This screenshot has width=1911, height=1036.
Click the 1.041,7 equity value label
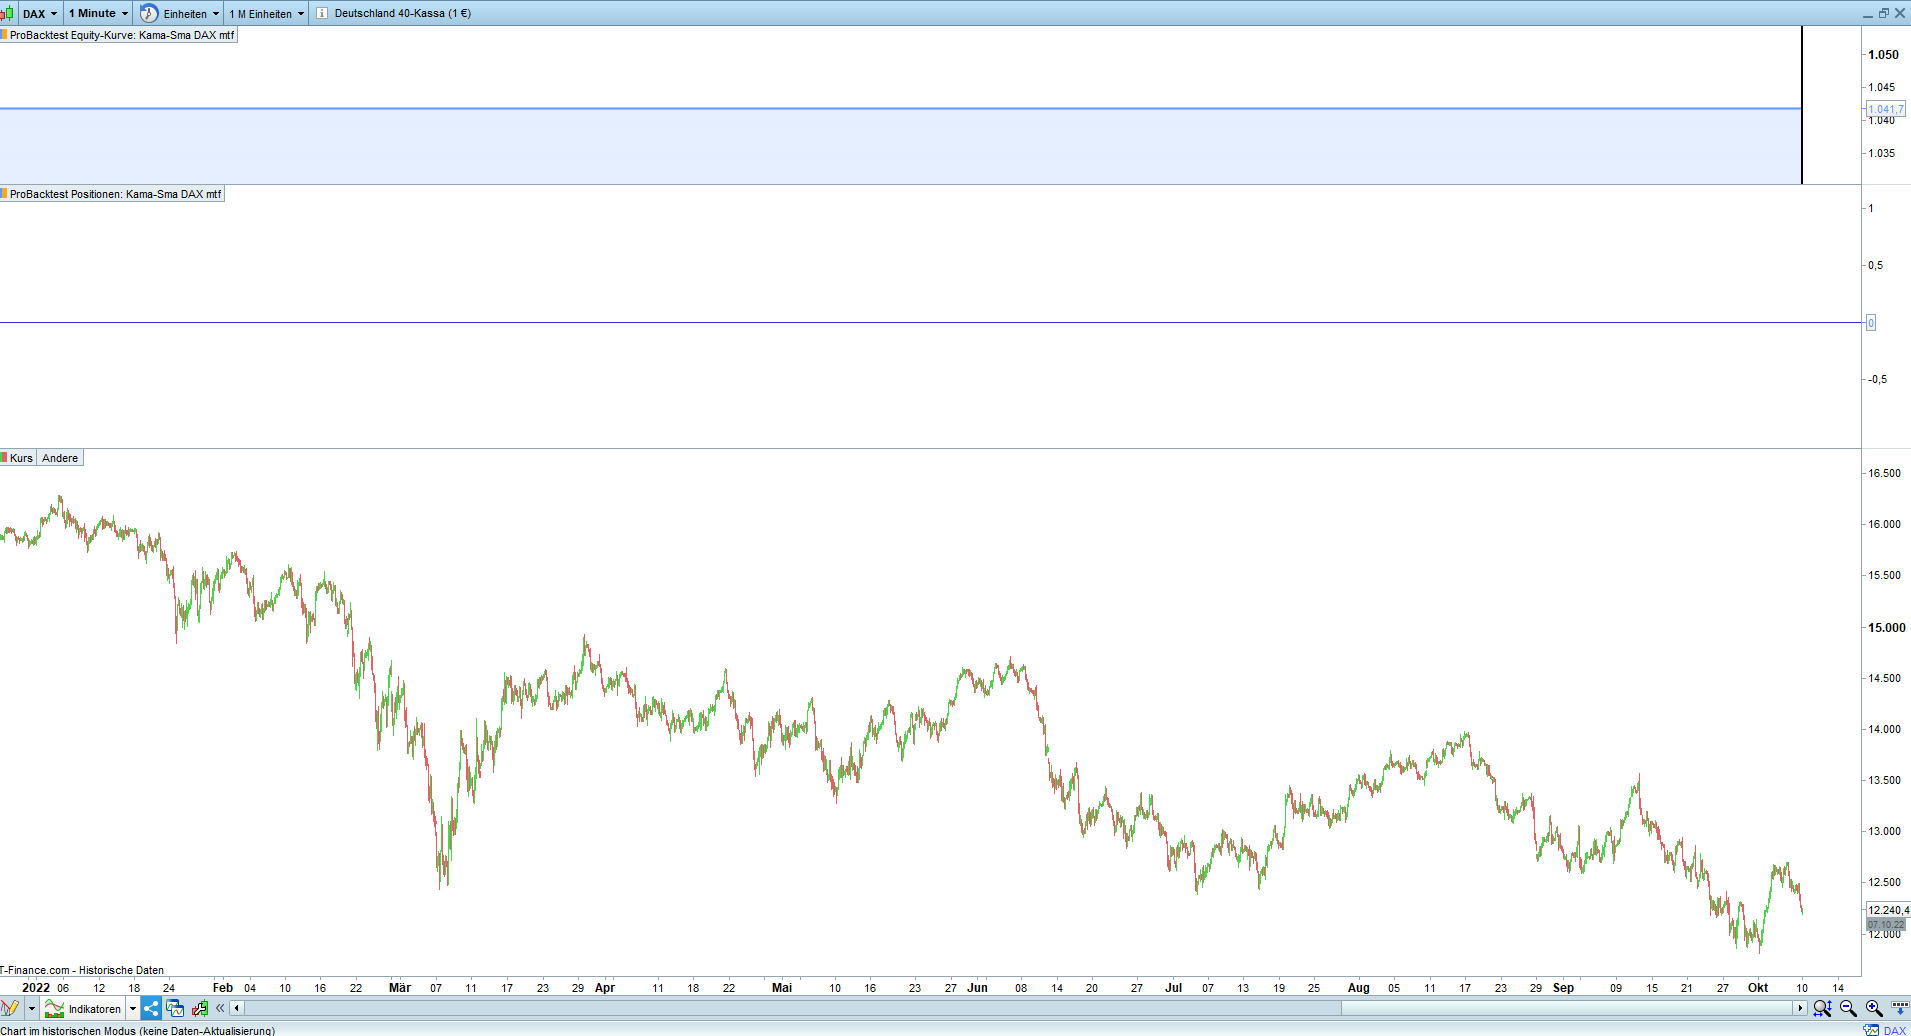1886,109
